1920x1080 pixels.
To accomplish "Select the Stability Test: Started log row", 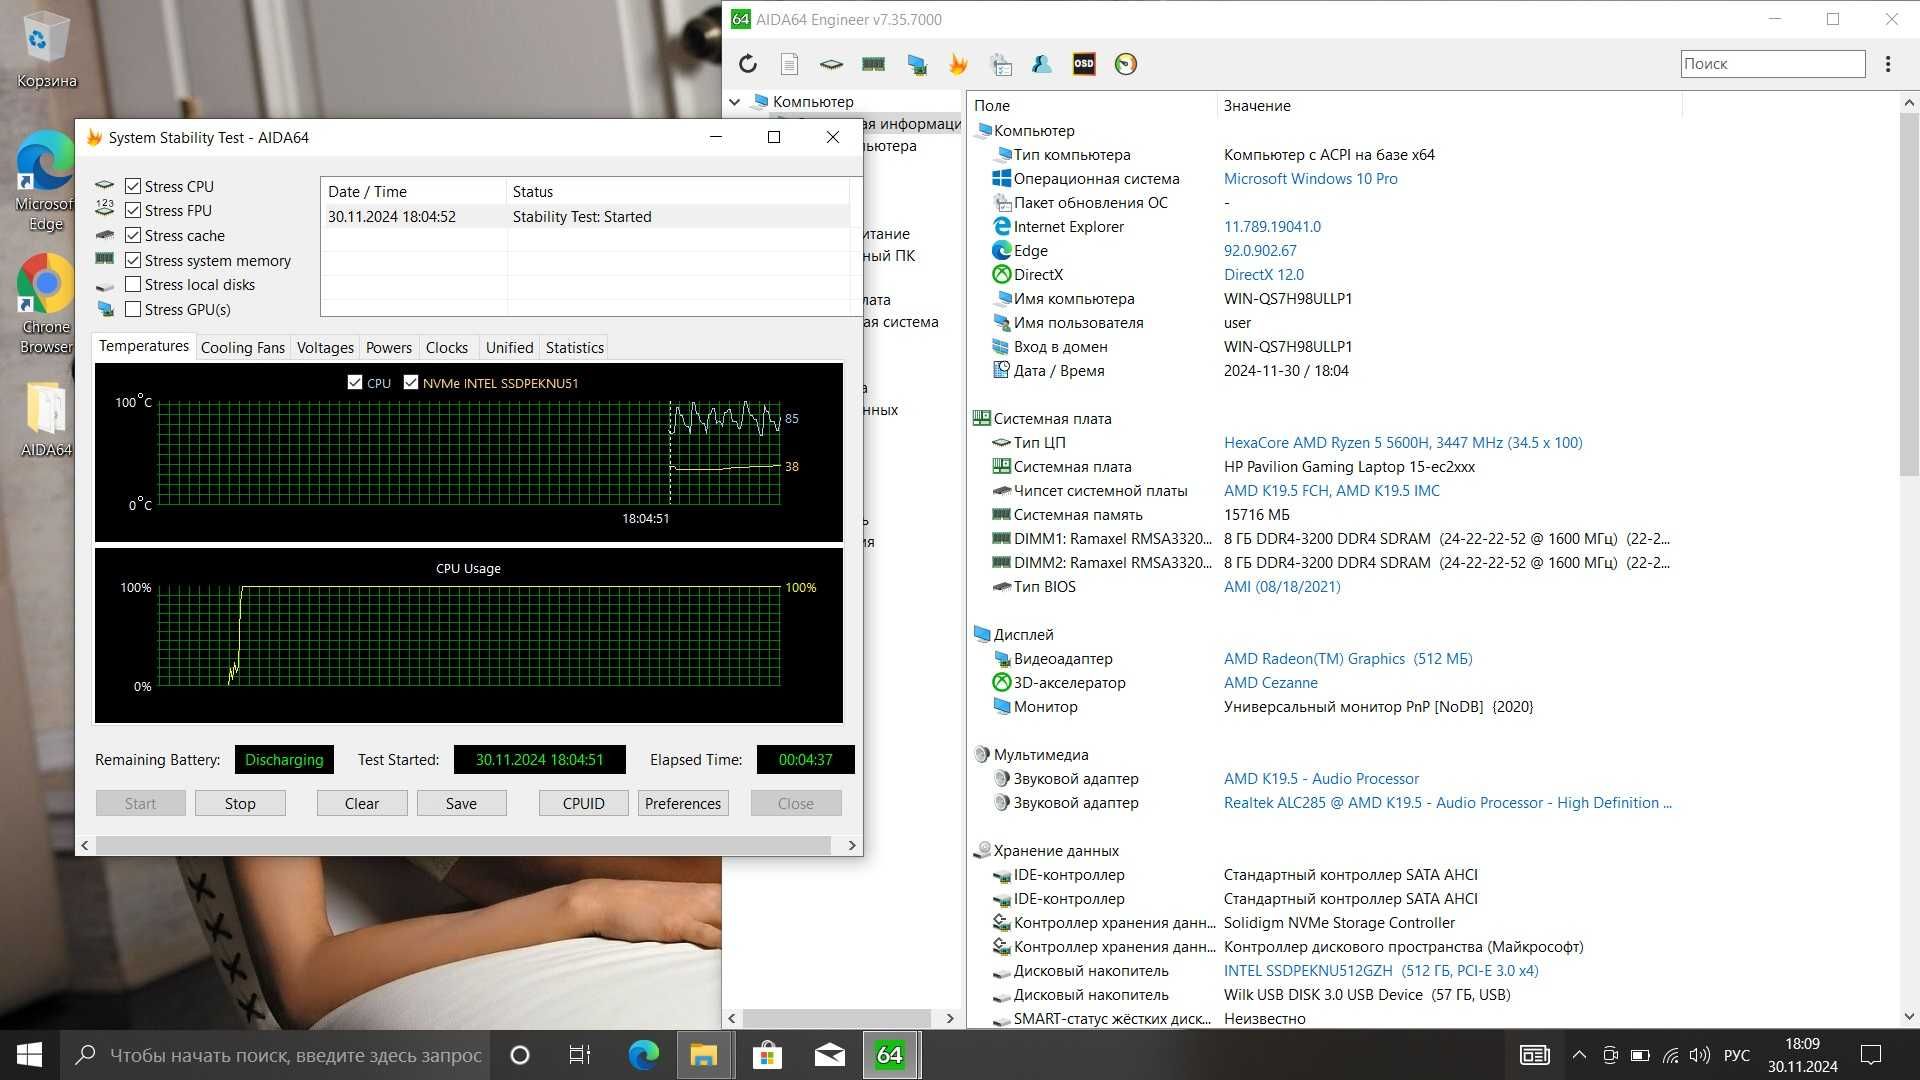I will pyautogui.click(x=588, y=217).
